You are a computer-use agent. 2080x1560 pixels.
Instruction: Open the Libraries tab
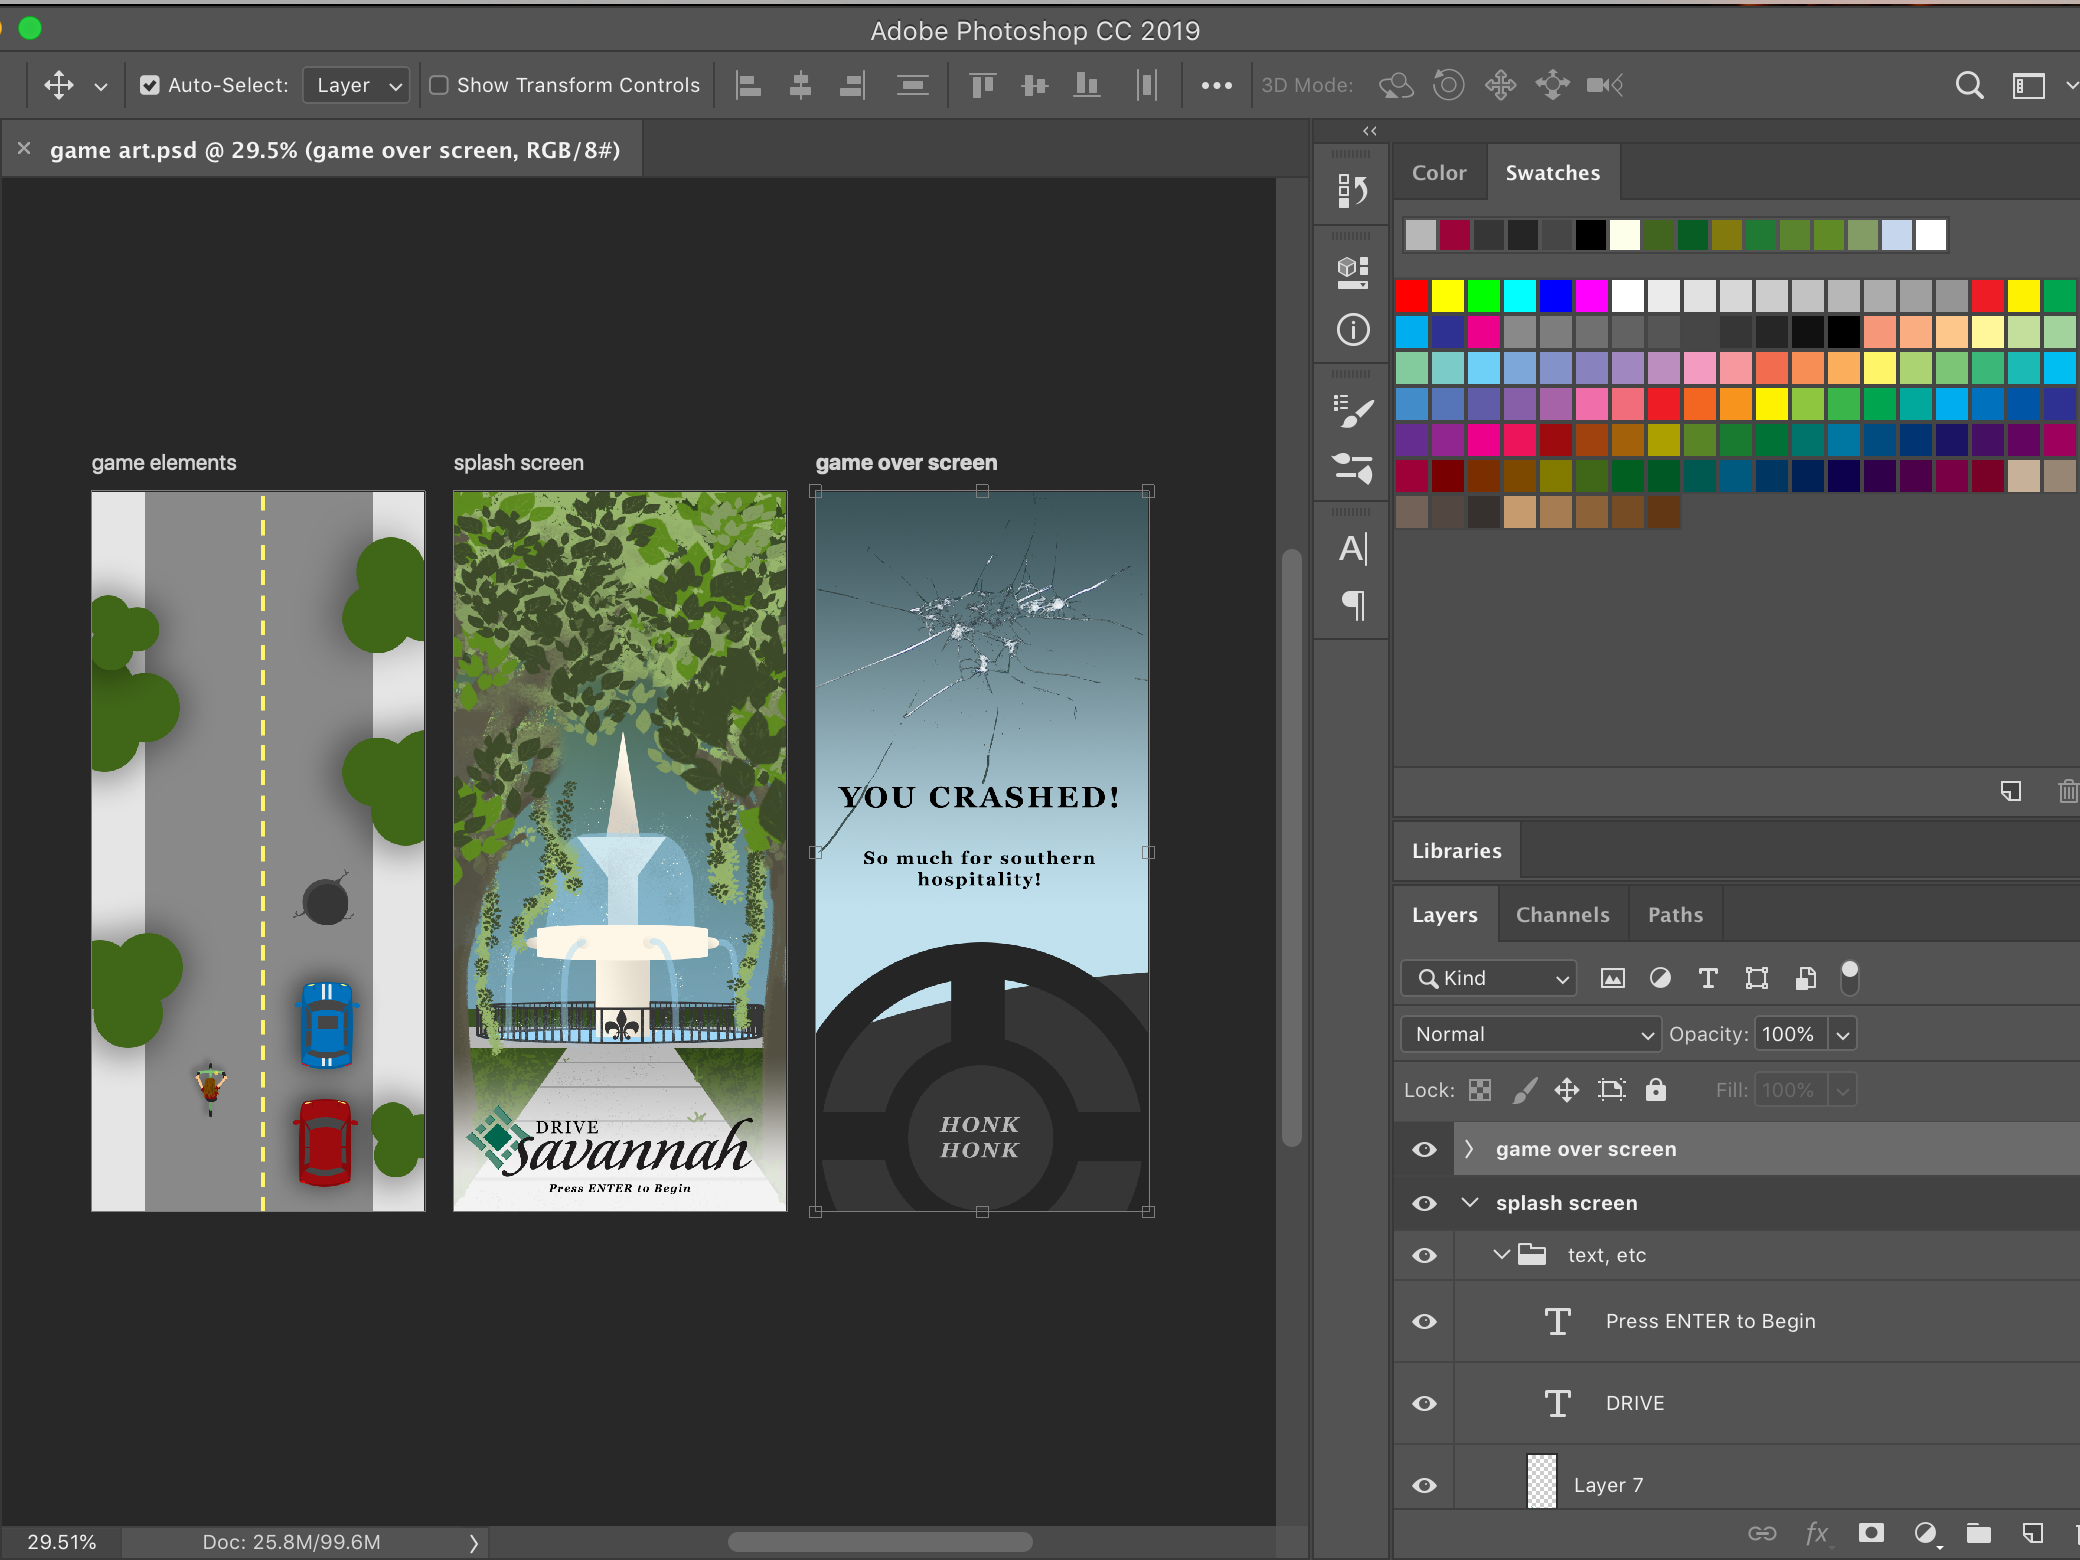tap(1457, 851)
